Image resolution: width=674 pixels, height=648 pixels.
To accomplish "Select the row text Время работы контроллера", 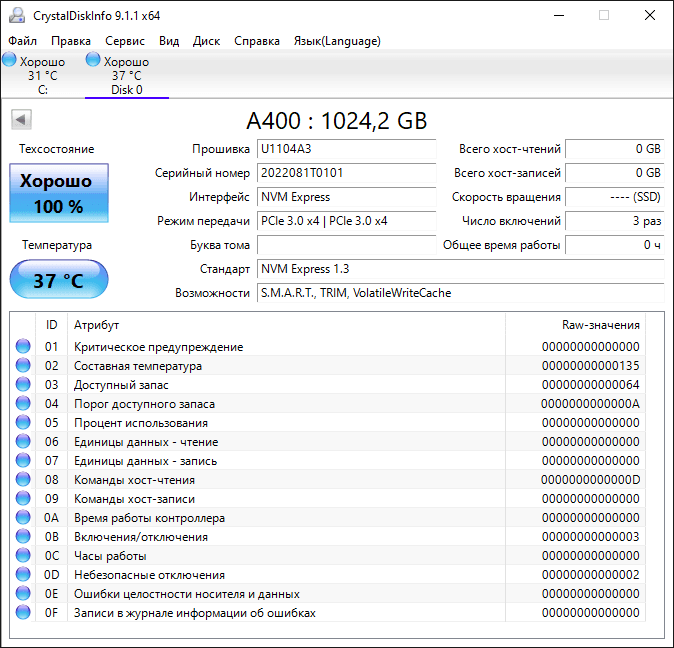I will click(150, 518).
